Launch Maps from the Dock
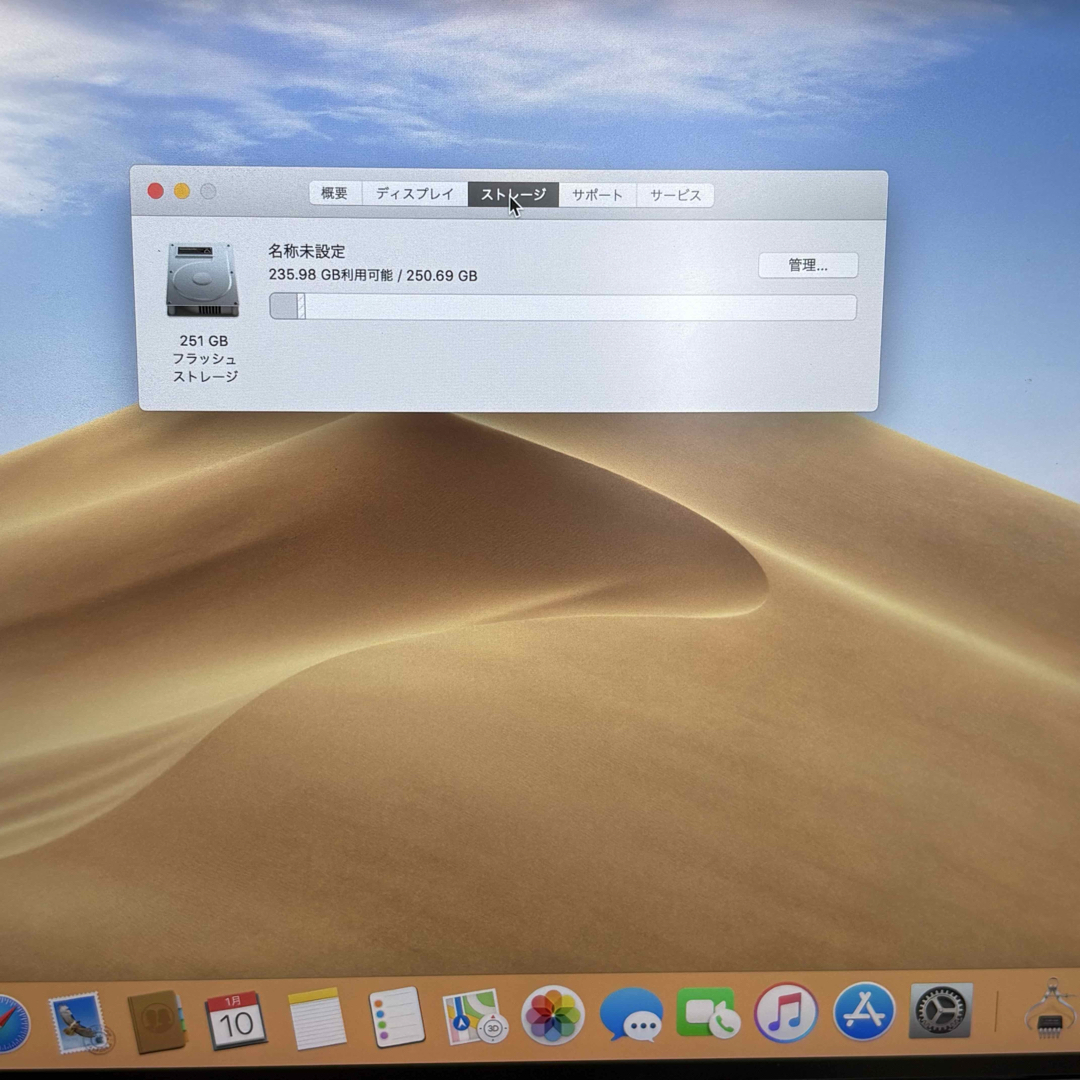 474,1017
